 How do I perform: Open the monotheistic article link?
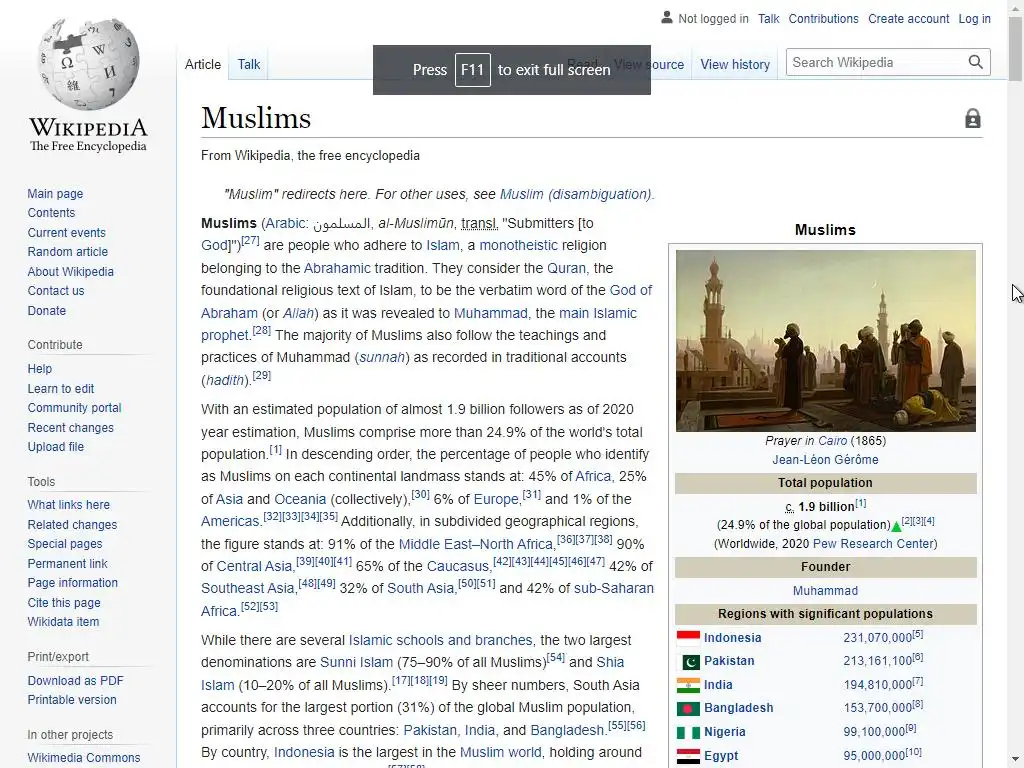click(519, 246)
